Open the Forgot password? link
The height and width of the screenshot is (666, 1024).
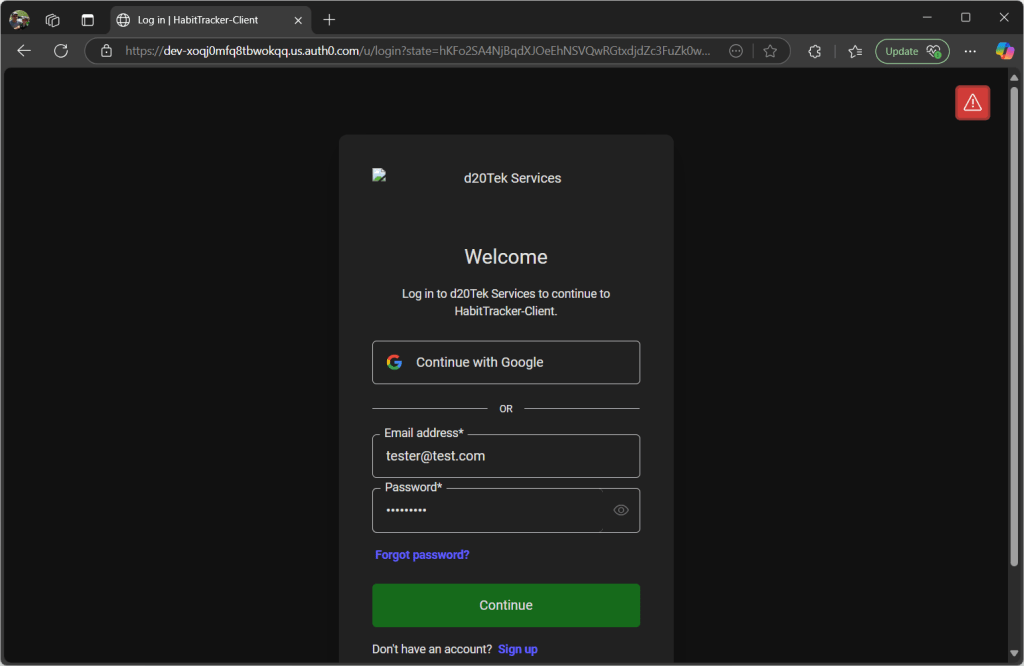422,555
